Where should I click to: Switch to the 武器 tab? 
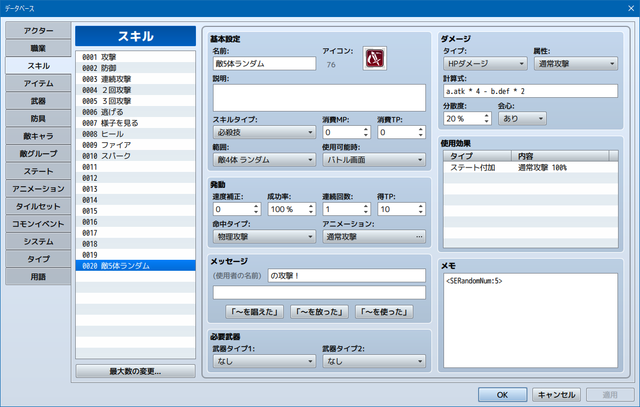[x=38, y=101]
